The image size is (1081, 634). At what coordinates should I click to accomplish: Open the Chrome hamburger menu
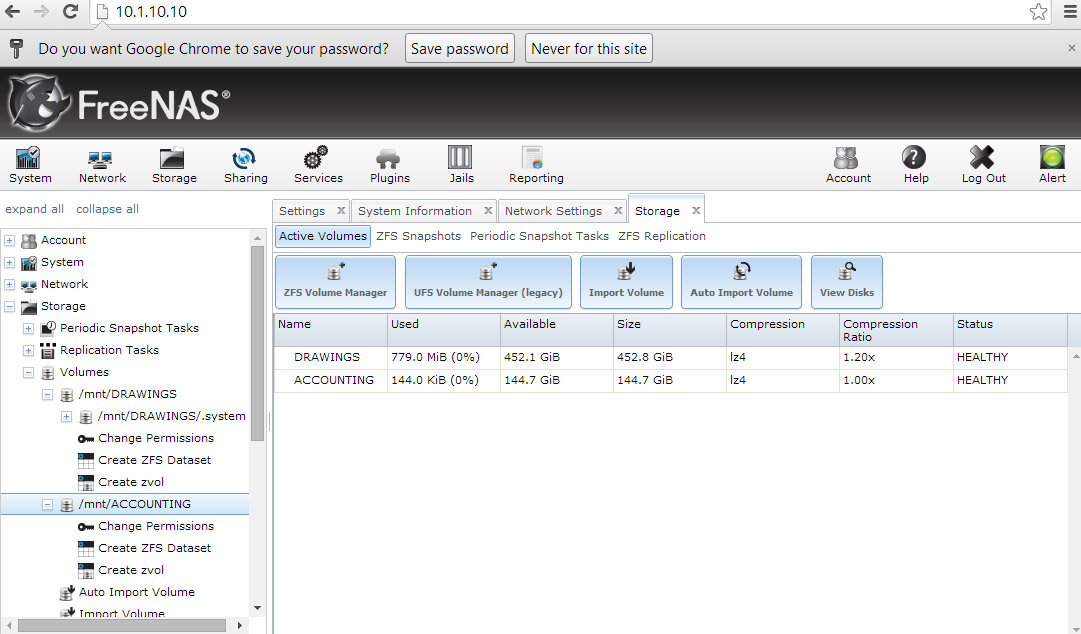[1071, 12]
